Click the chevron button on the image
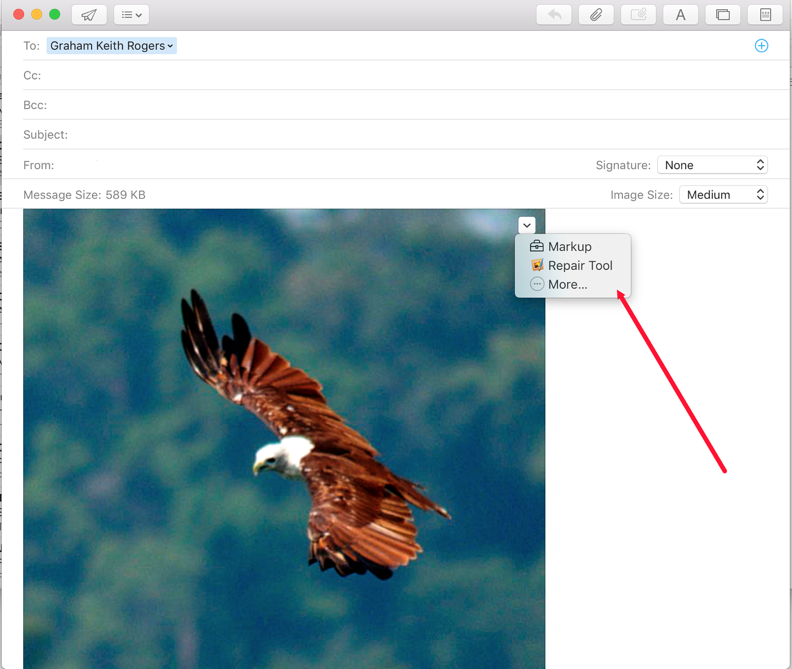This screenshot has height=669, width=792. (x=527, y=225)
